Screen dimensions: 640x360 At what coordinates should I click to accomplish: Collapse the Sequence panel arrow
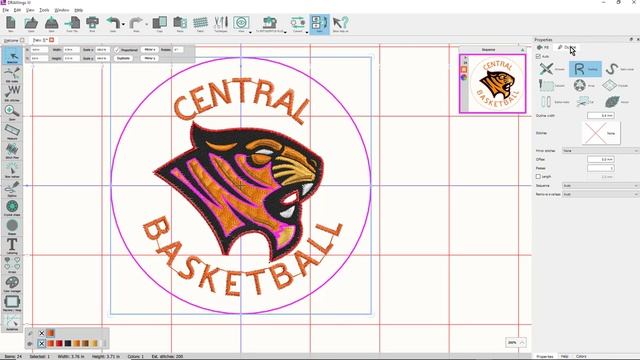522,50
